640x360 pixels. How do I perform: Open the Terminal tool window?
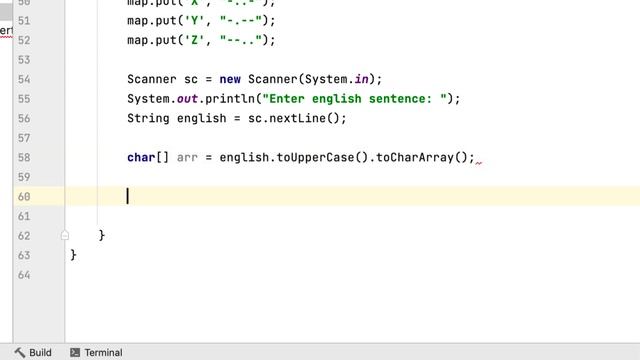pos(96,352)
